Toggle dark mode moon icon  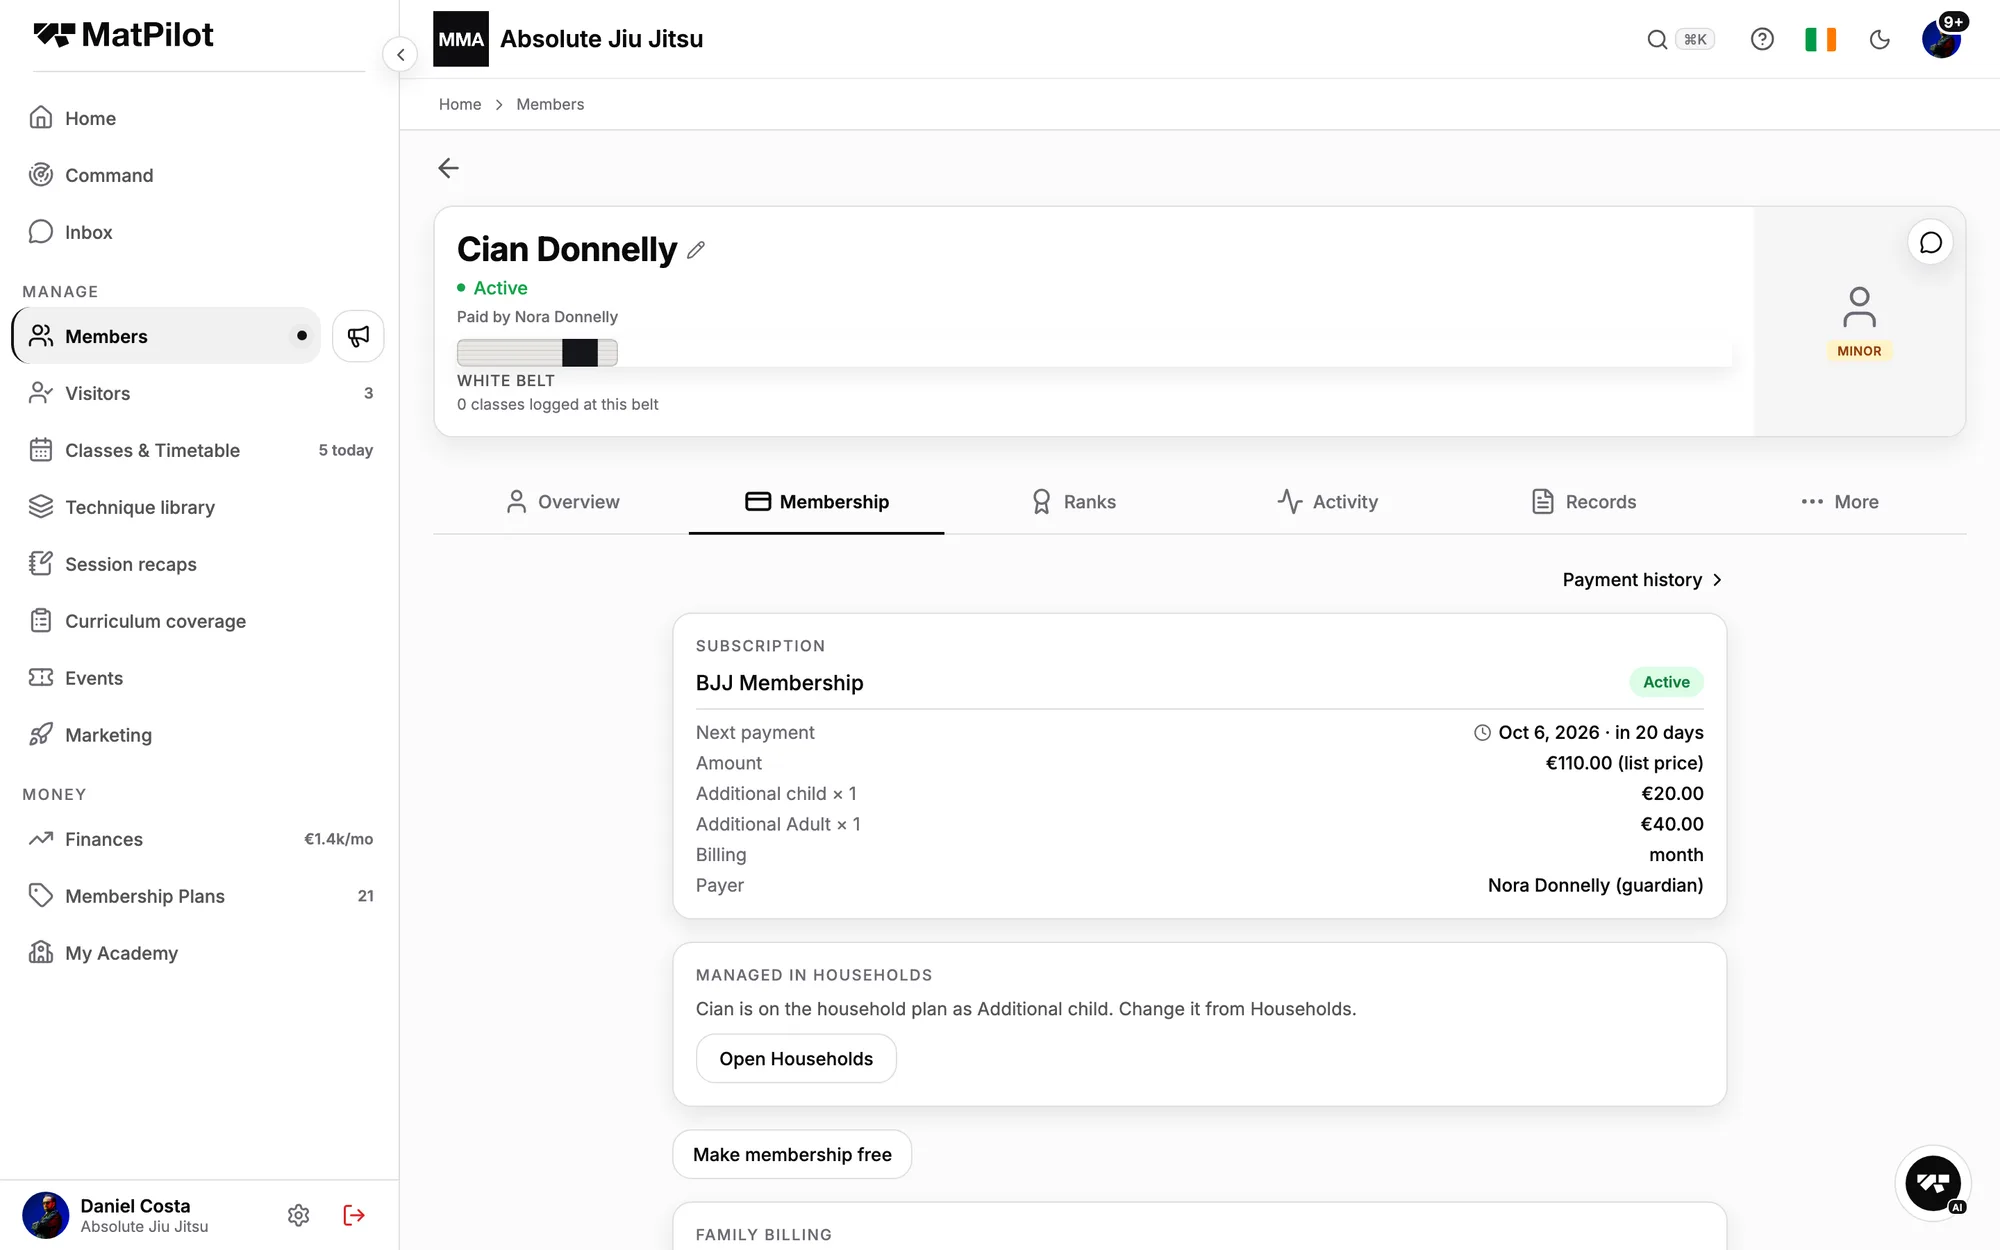point(1880,39)
